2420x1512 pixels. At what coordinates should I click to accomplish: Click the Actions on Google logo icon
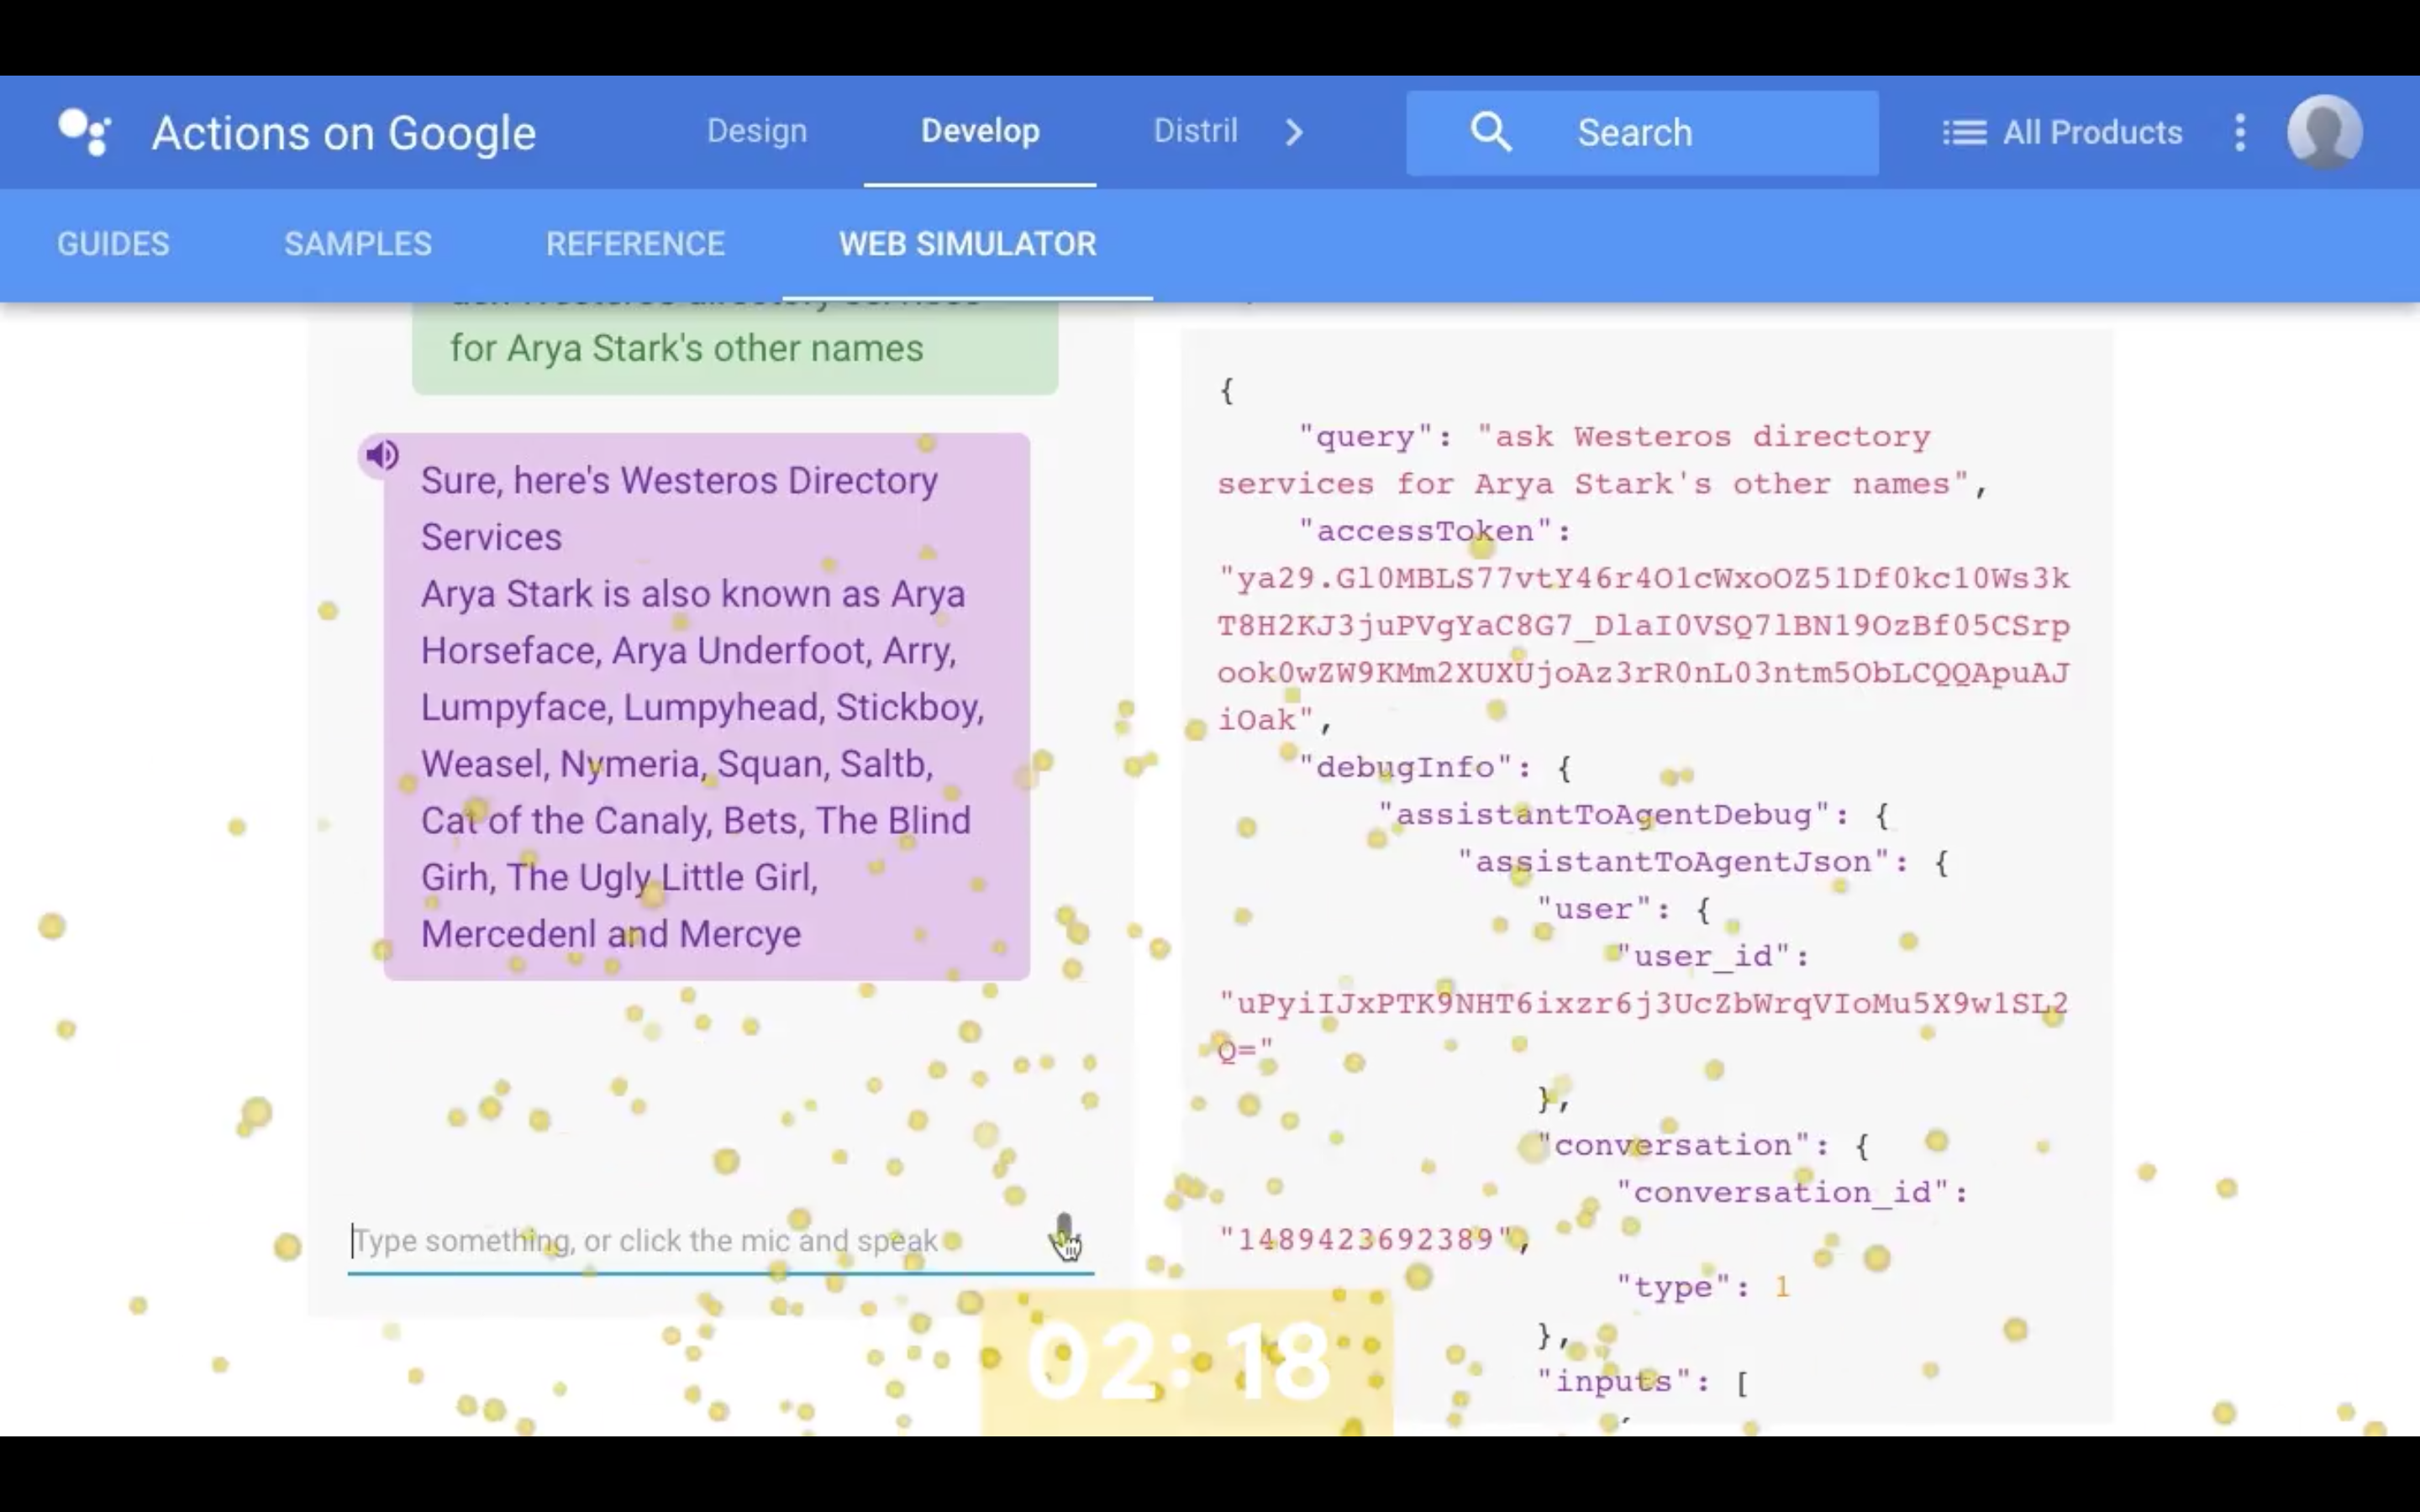85,132
